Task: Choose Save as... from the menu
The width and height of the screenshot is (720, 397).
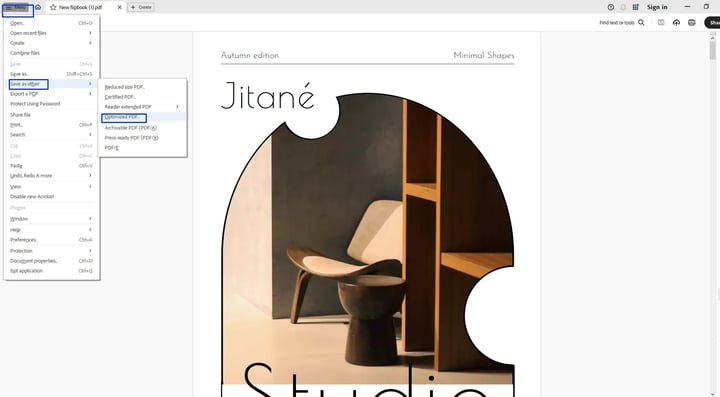Action: coord(51,74)
